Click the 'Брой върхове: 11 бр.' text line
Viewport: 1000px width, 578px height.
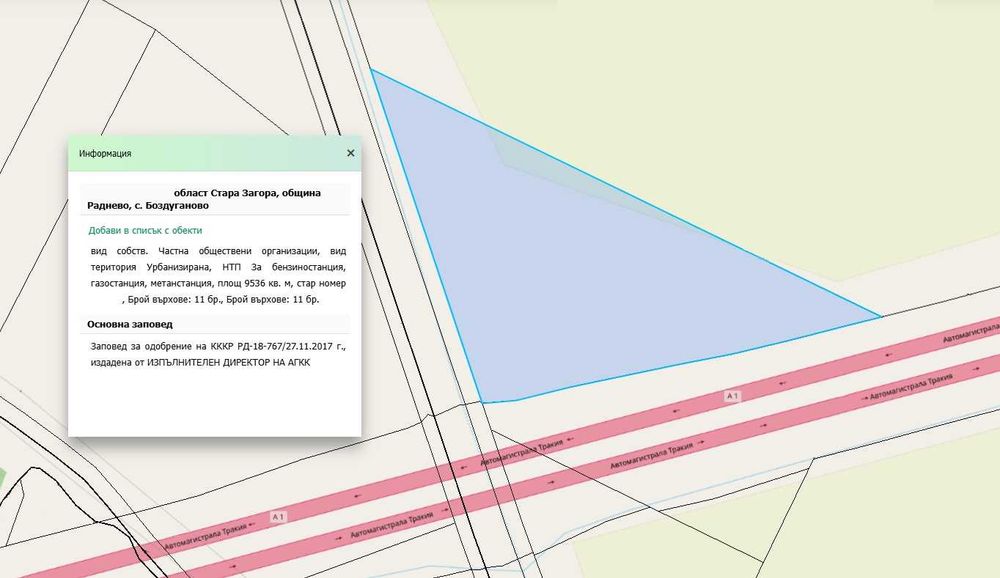click(x=223, y=299)
